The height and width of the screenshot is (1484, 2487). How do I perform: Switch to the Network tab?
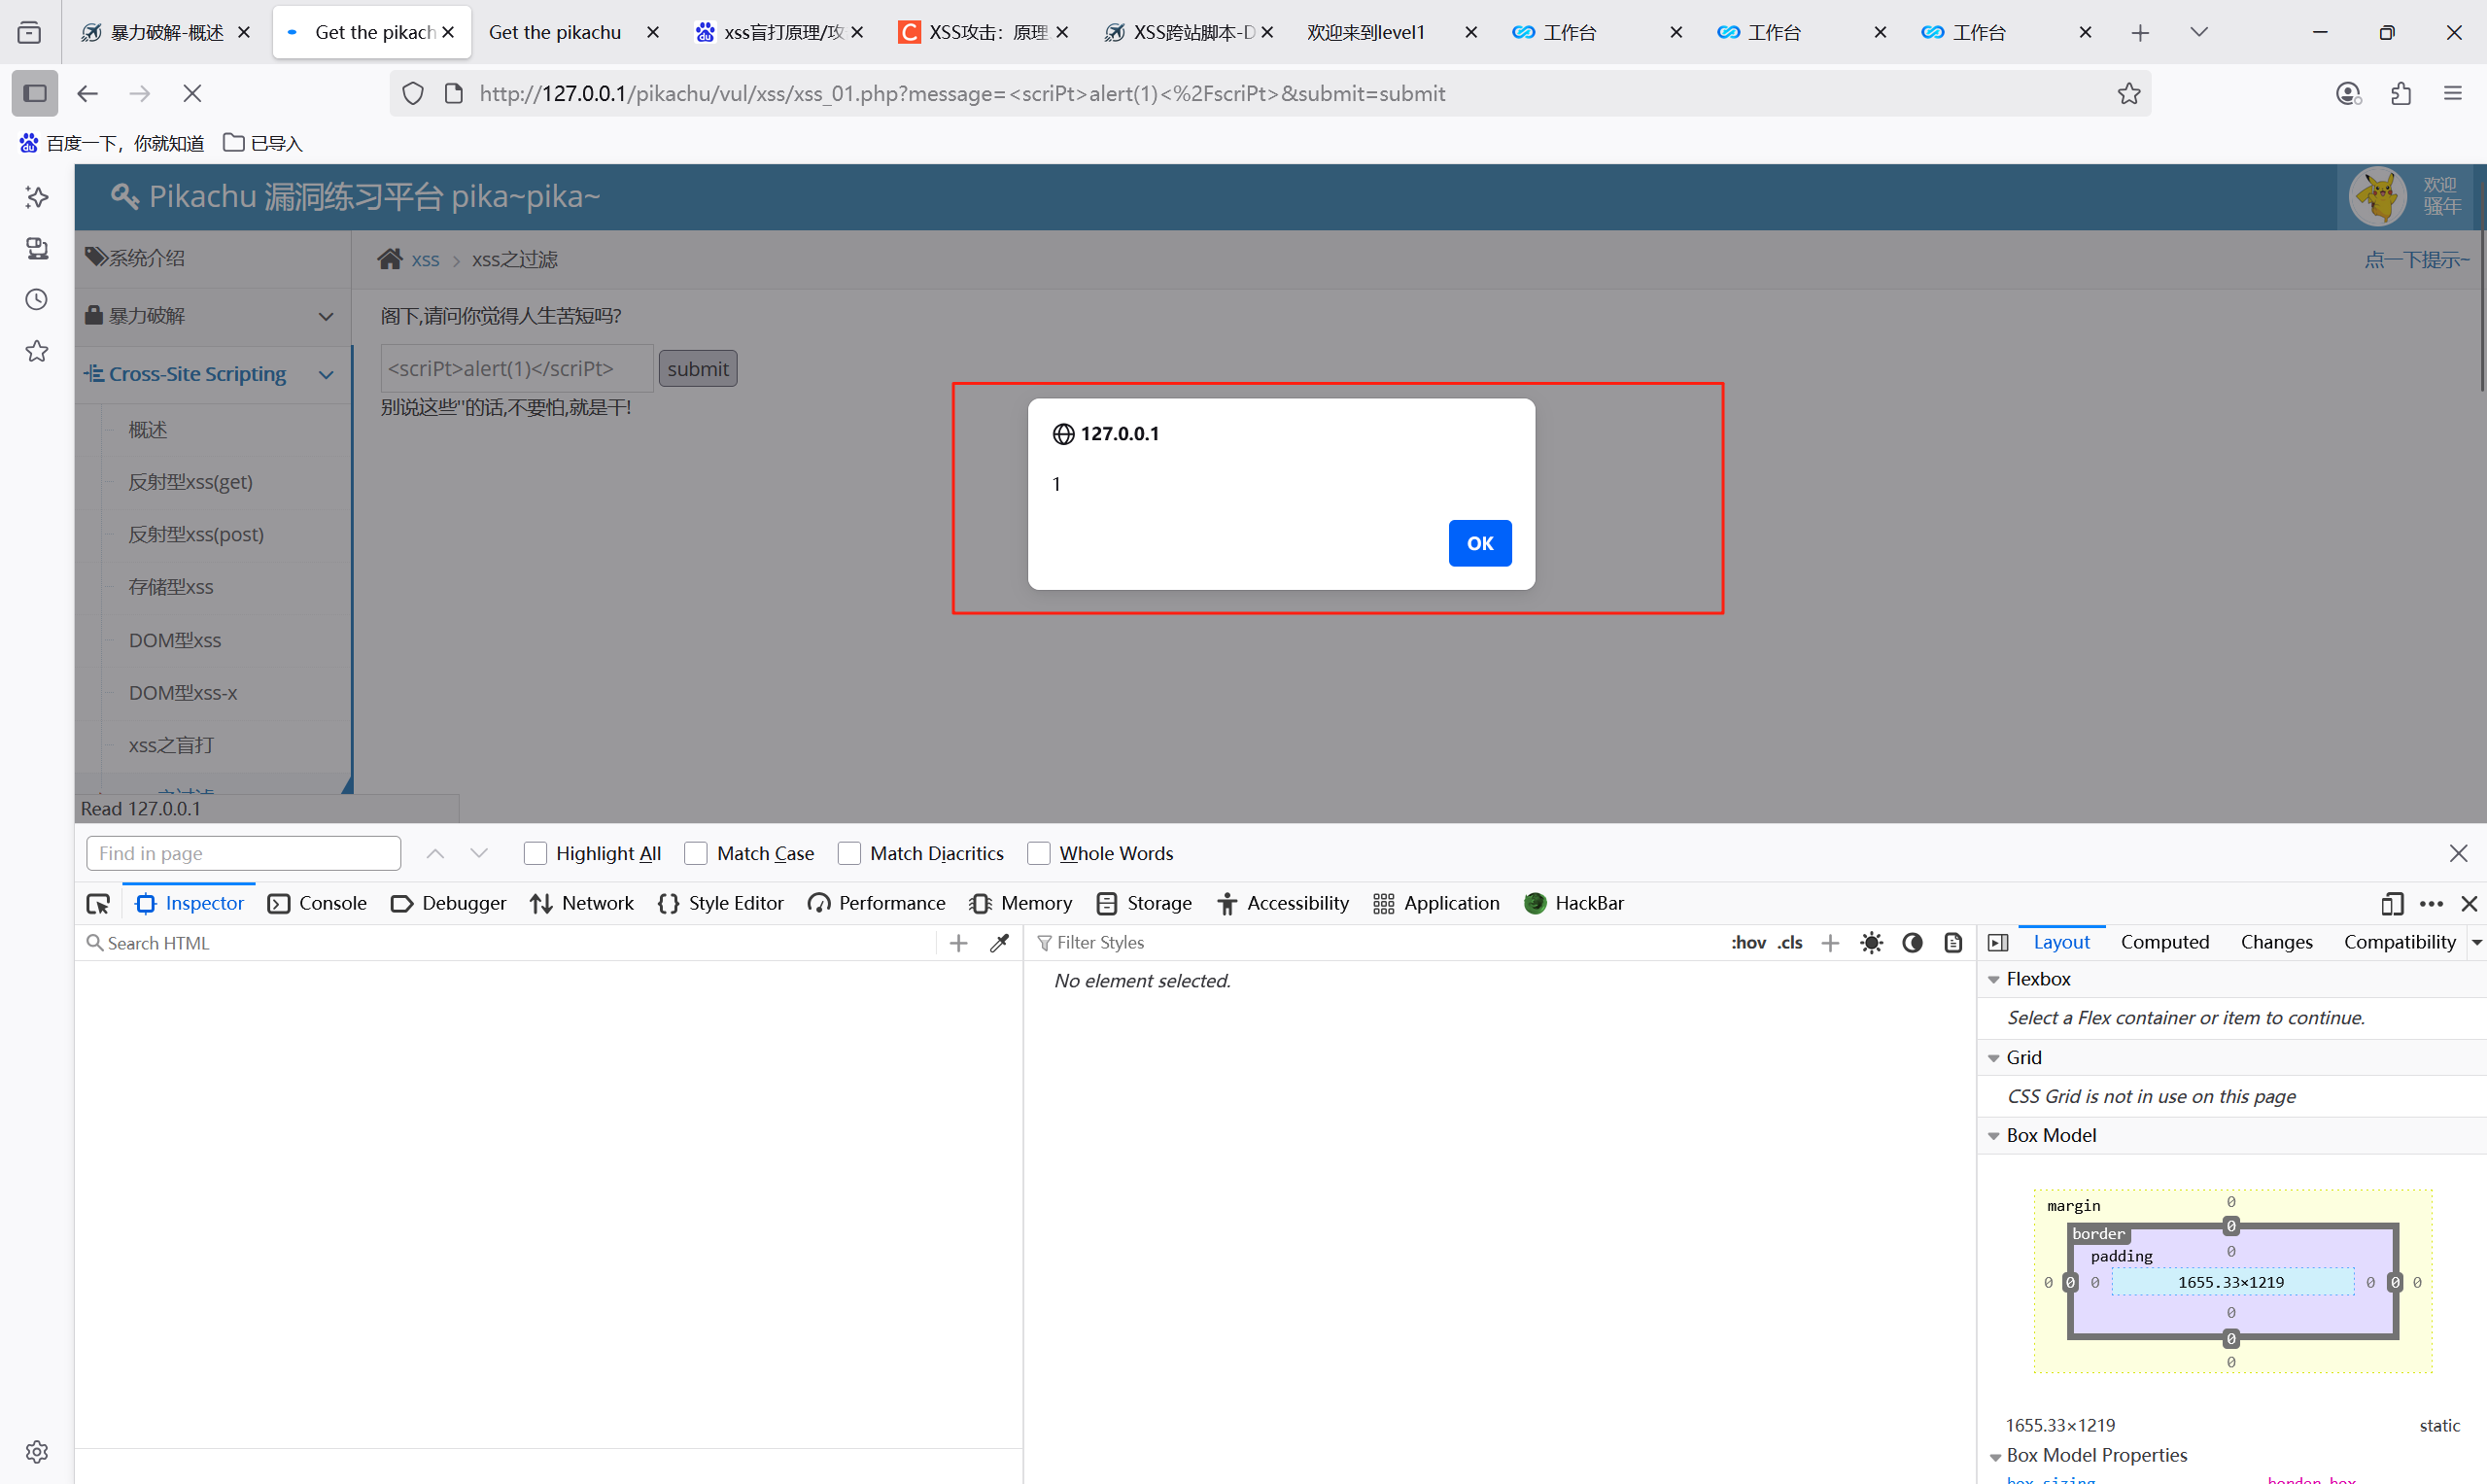pos(582,903)
